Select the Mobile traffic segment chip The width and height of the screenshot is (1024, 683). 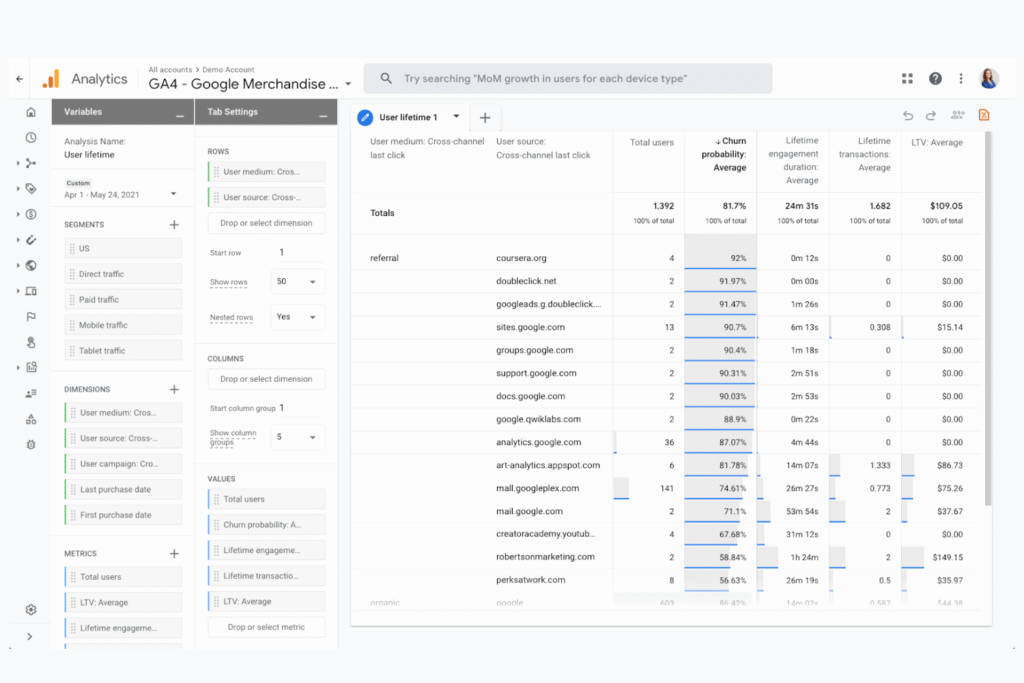pyautogui.click(x=123, y=325)
